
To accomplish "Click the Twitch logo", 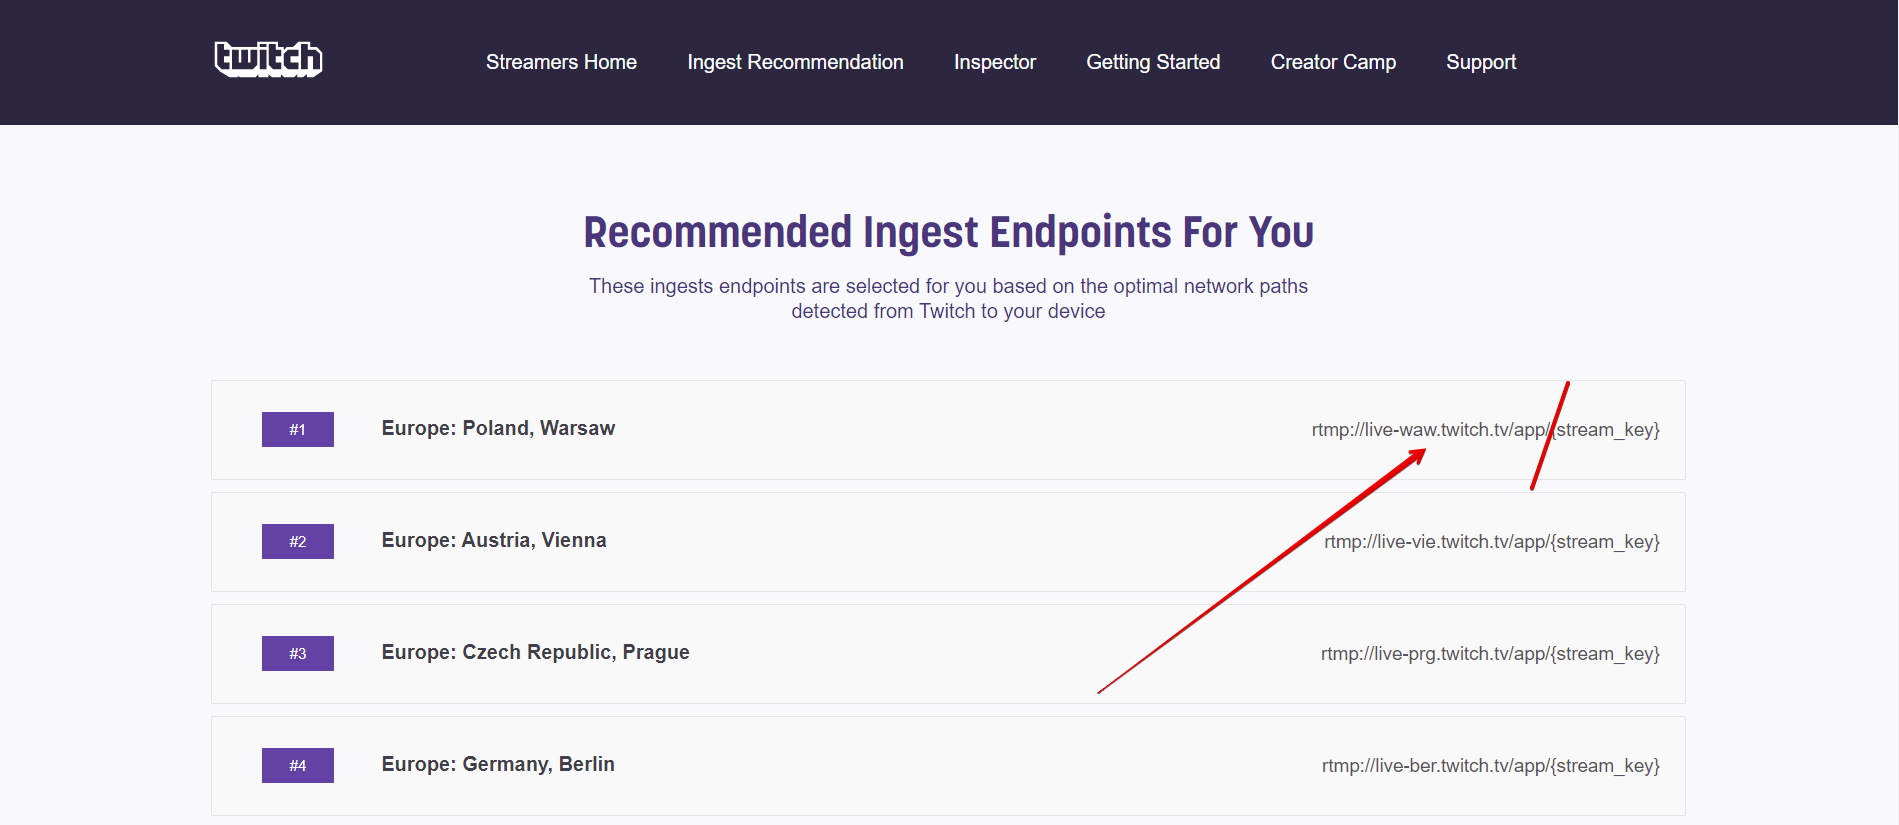I will (x=268, y=59).
